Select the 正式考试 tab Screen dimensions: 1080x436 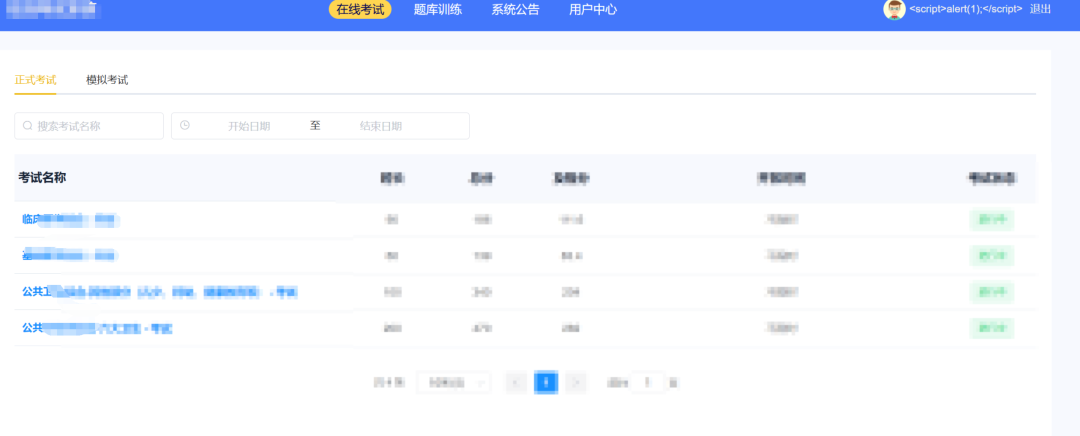[x=35, y=80]
